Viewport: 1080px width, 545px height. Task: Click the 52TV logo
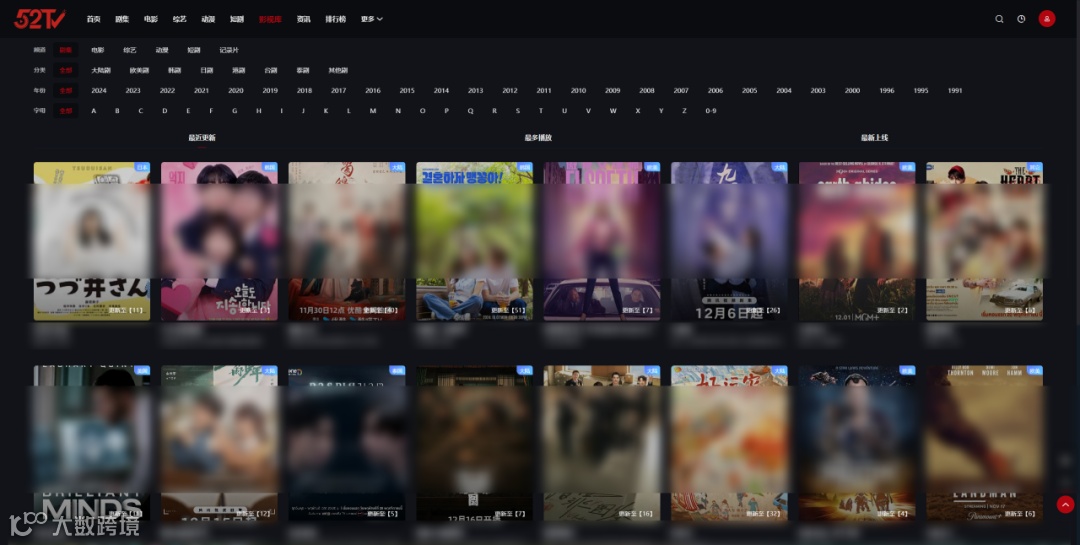[x=39, y=19]
